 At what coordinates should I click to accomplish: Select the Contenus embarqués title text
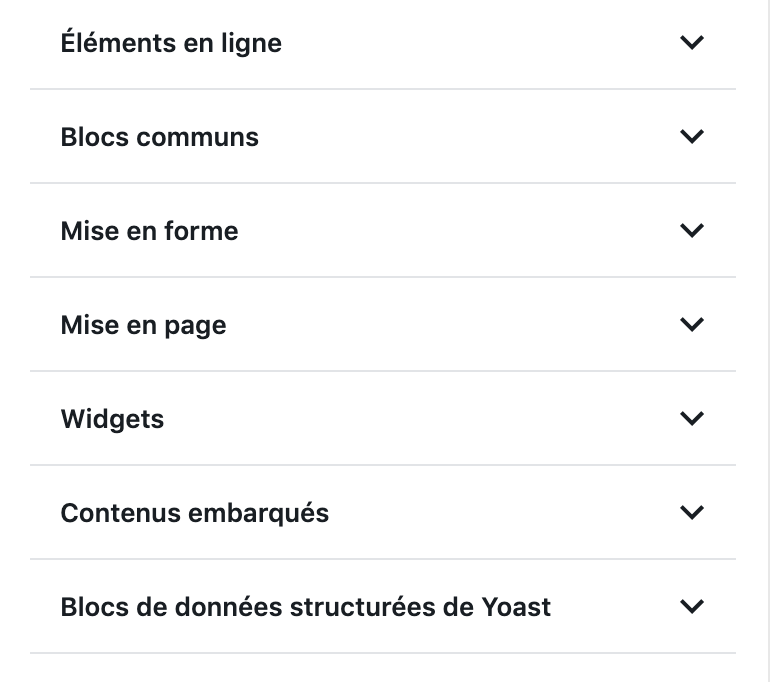click(194, 513)
